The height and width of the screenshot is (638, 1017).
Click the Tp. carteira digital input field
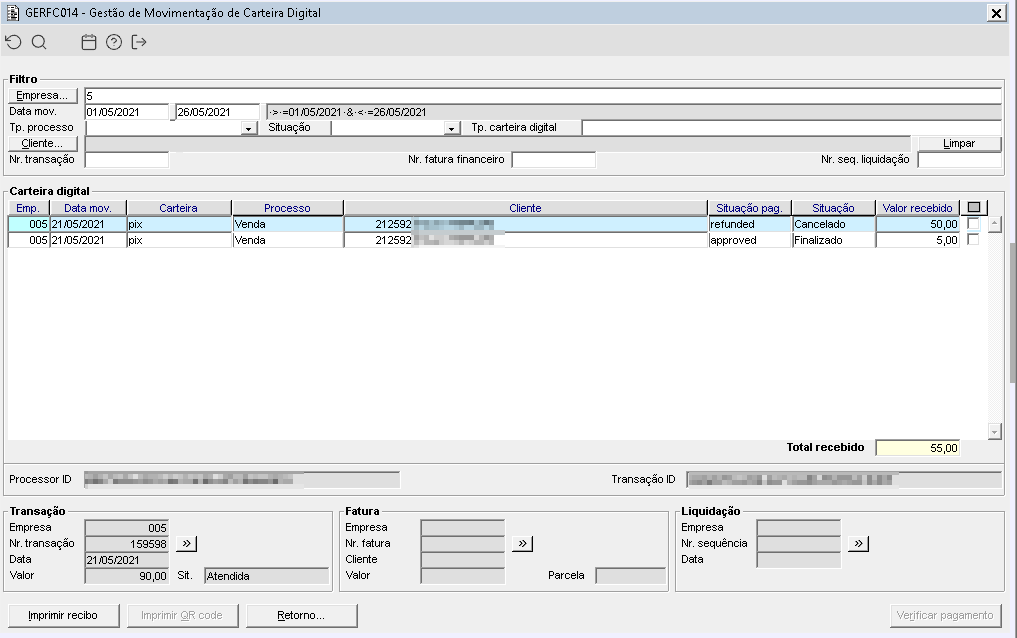(791, 128)
